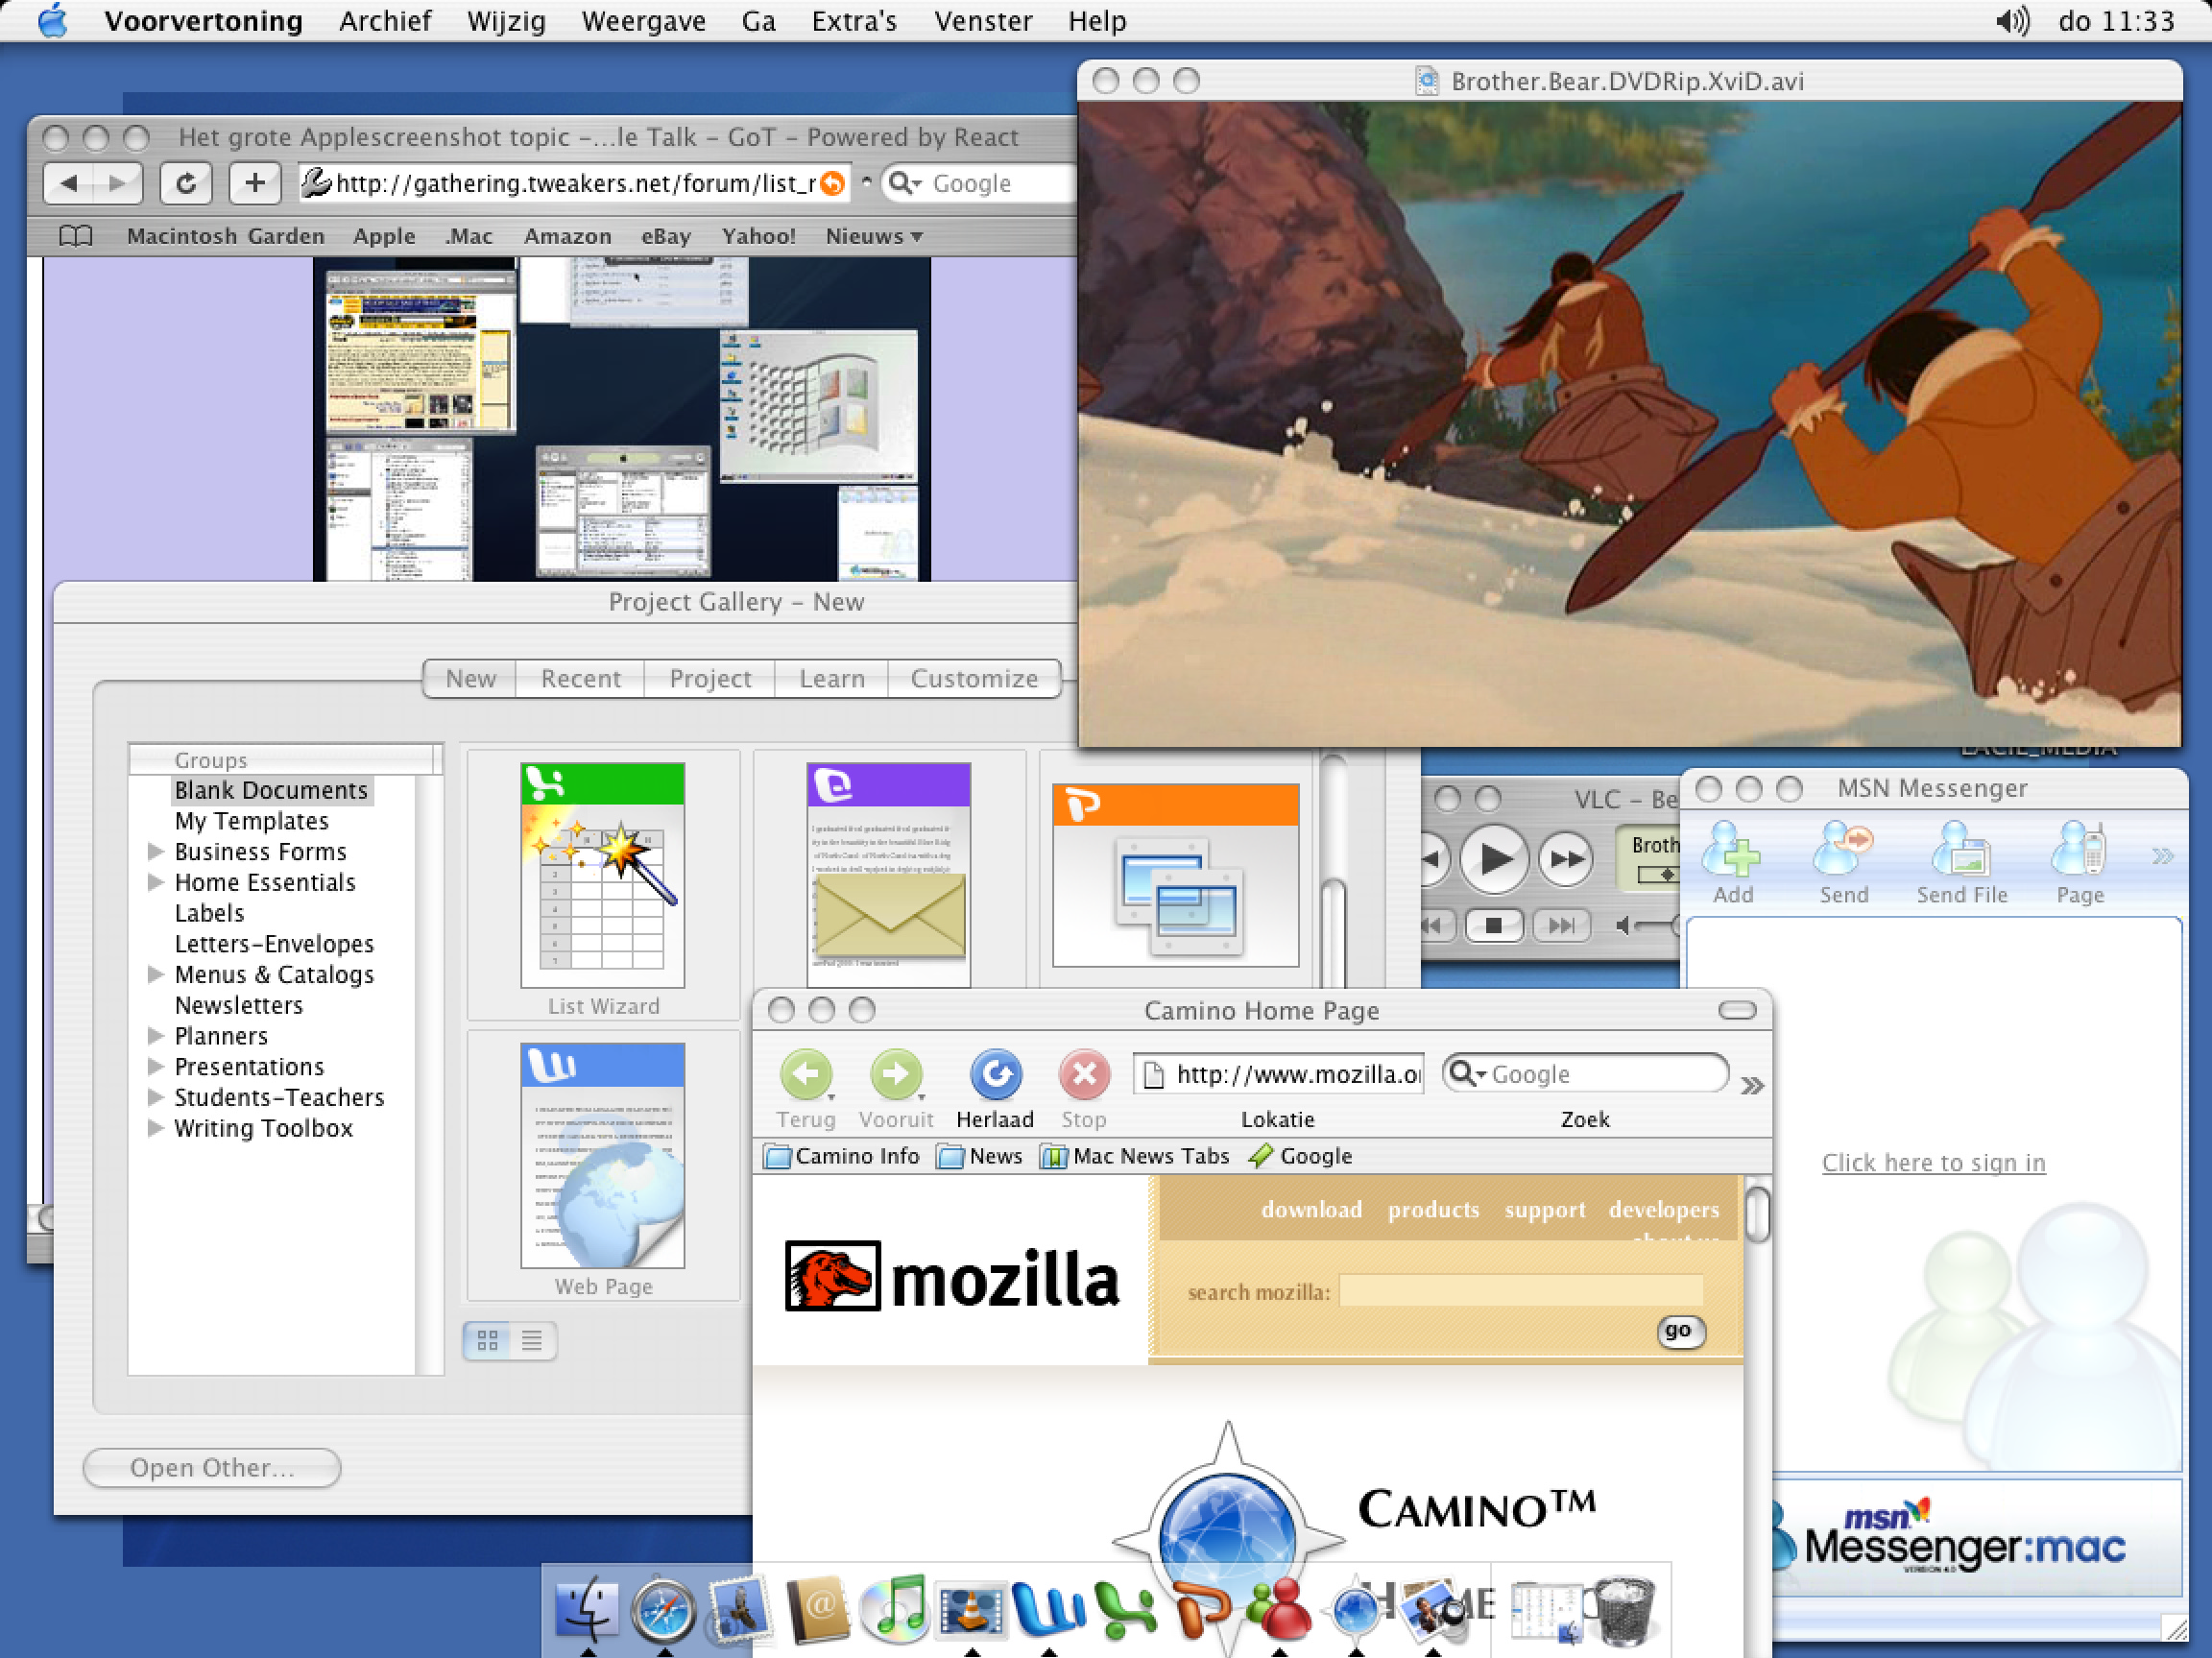The height and width of the screenshot is (1658, 2212).
Task: Expand Planners group
Action: [x=155, y=1035]
